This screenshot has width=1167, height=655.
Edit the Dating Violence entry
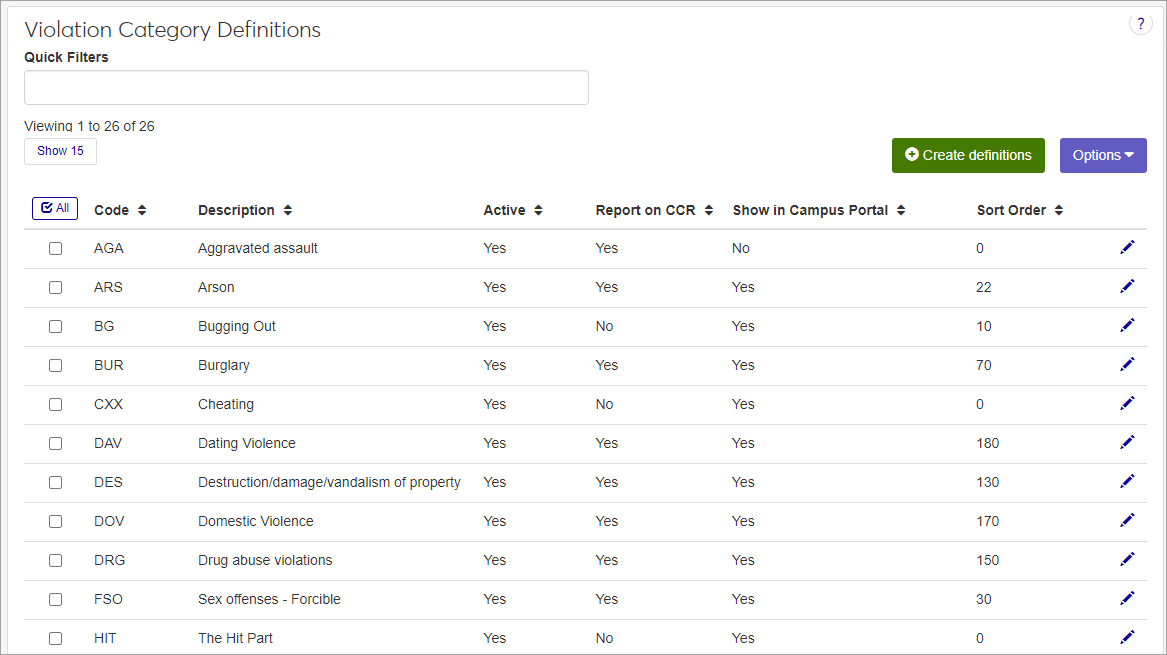(1127, 443)
